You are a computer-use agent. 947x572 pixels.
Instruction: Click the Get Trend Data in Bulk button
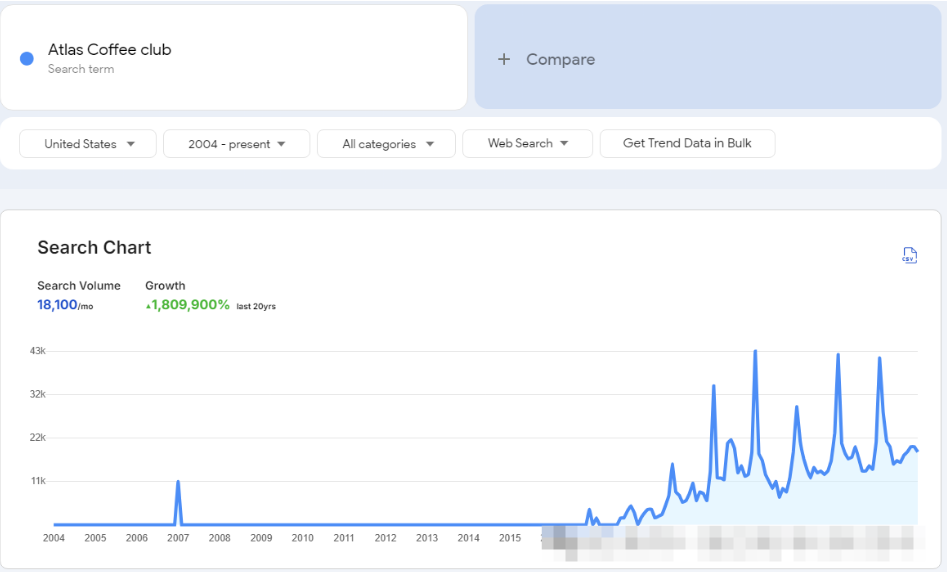[687, 143]
